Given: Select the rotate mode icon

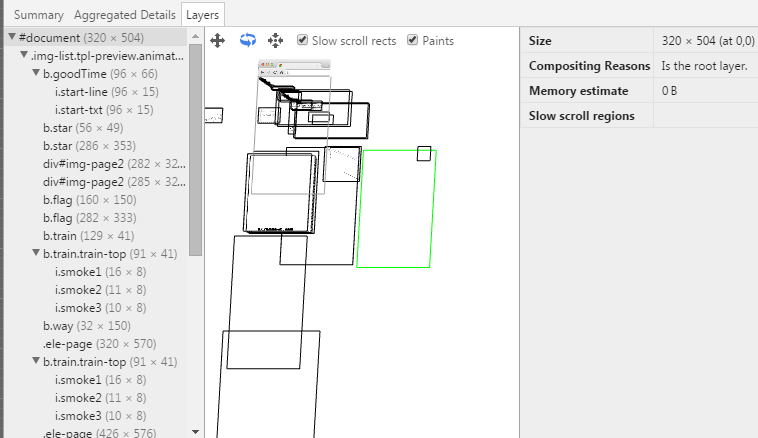Looking at the screenshot, I should [x=248, y=40].
